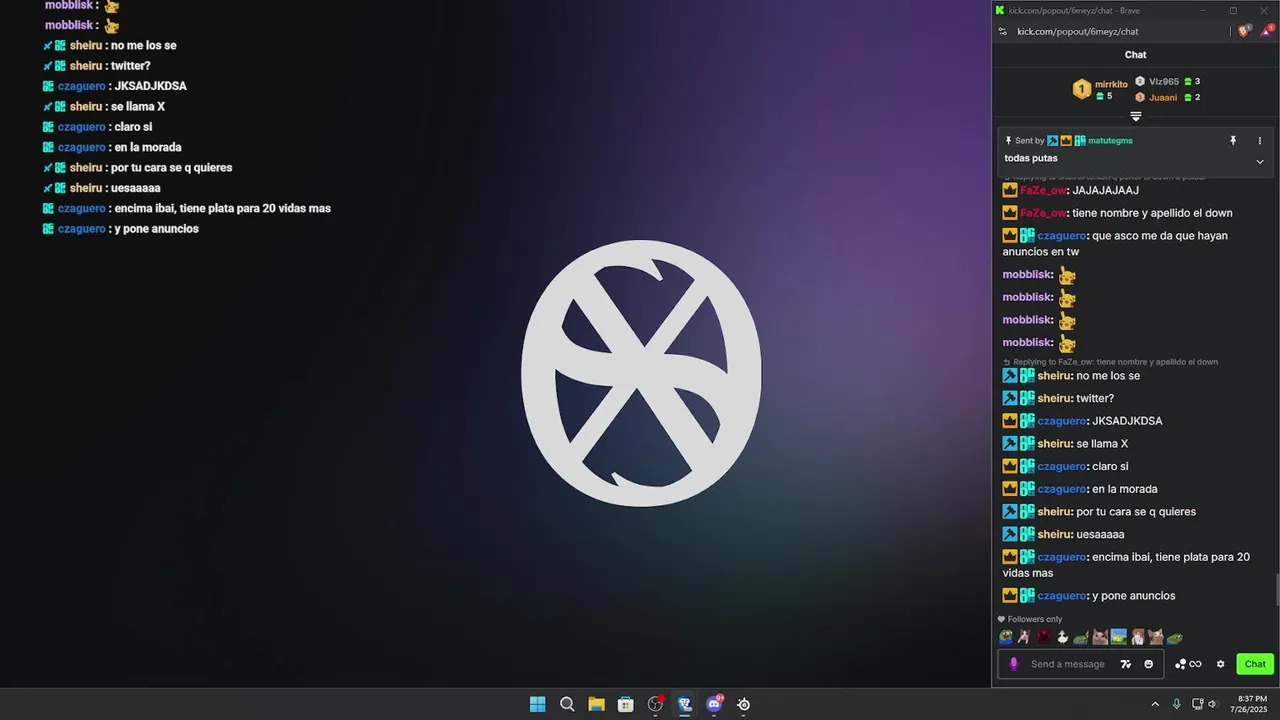The image size is (1280, 720).
Task: Click the purple microphone icon in message box
Action: point(1013,664)
